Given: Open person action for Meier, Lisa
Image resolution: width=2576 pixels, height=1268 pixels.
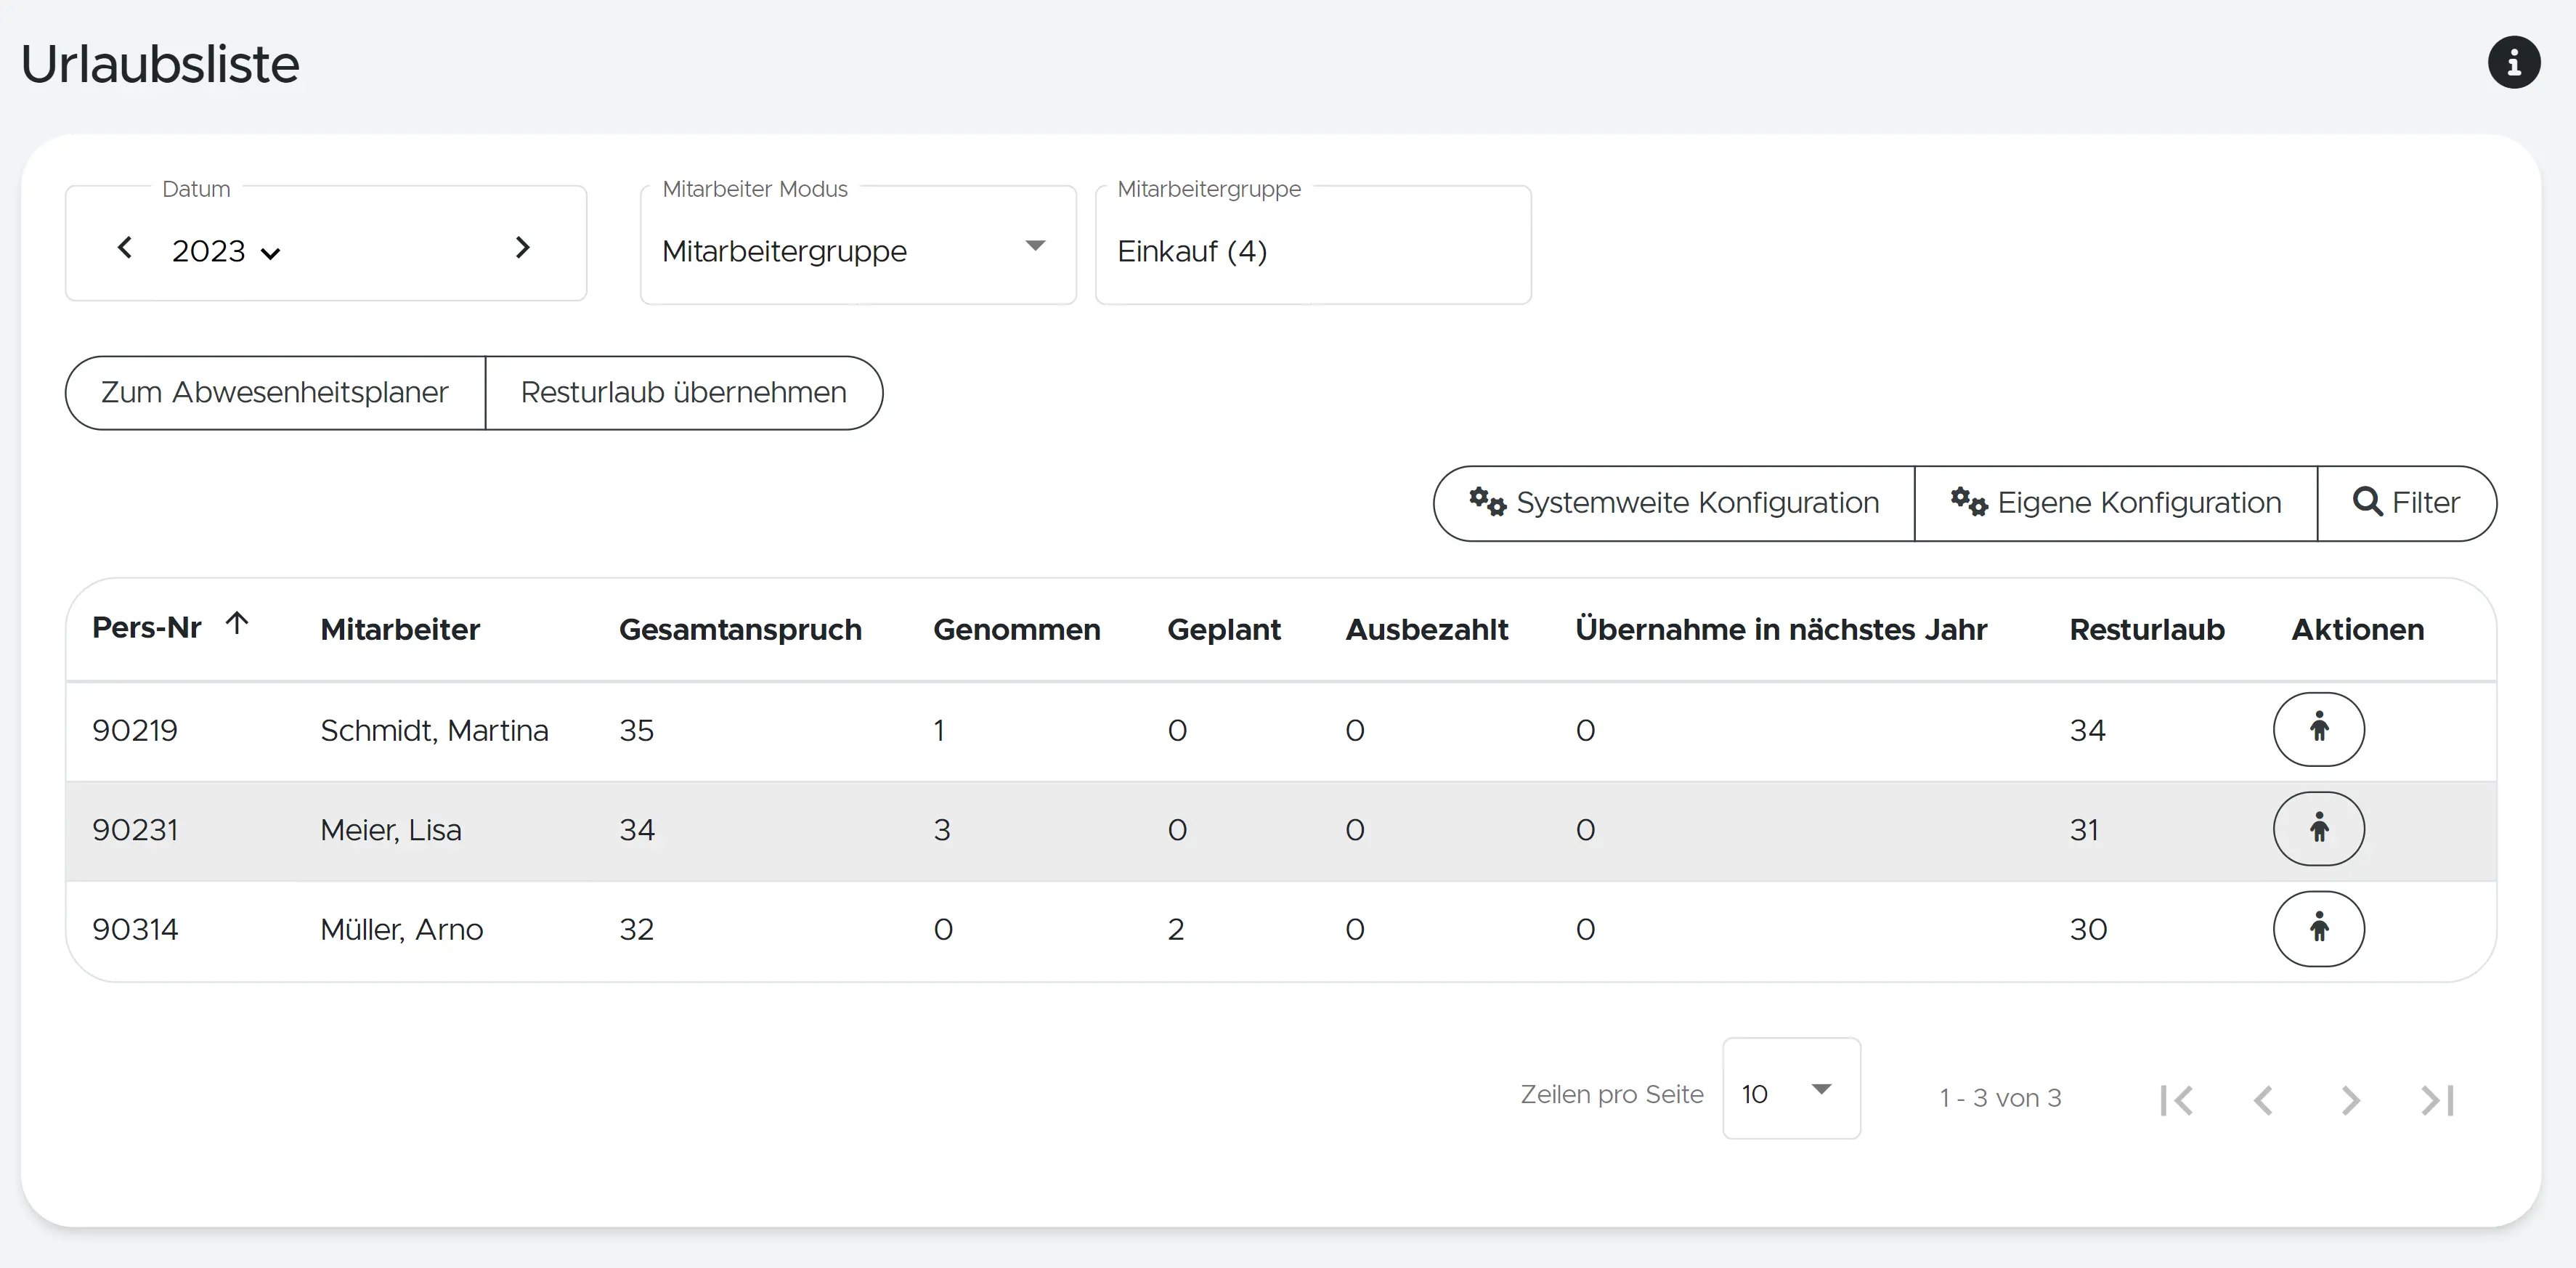Looking at the screenshot, I should point(2318,829).
